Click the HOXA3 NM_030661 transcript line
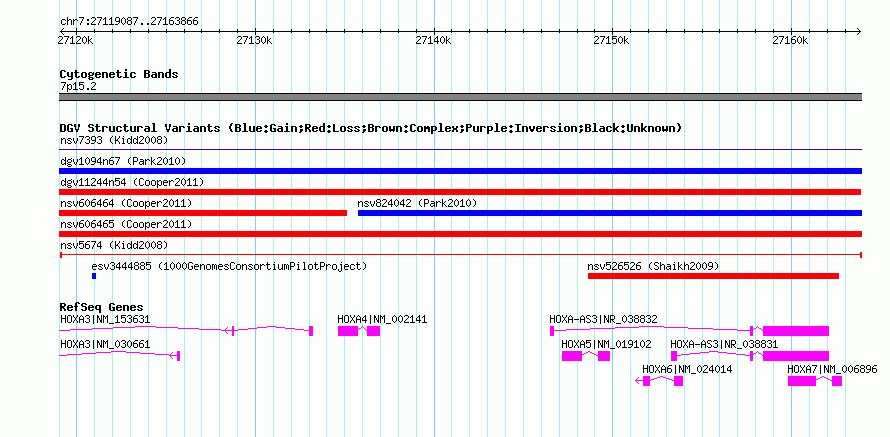The width and height of the screenshot is (890, 437). 119,355
